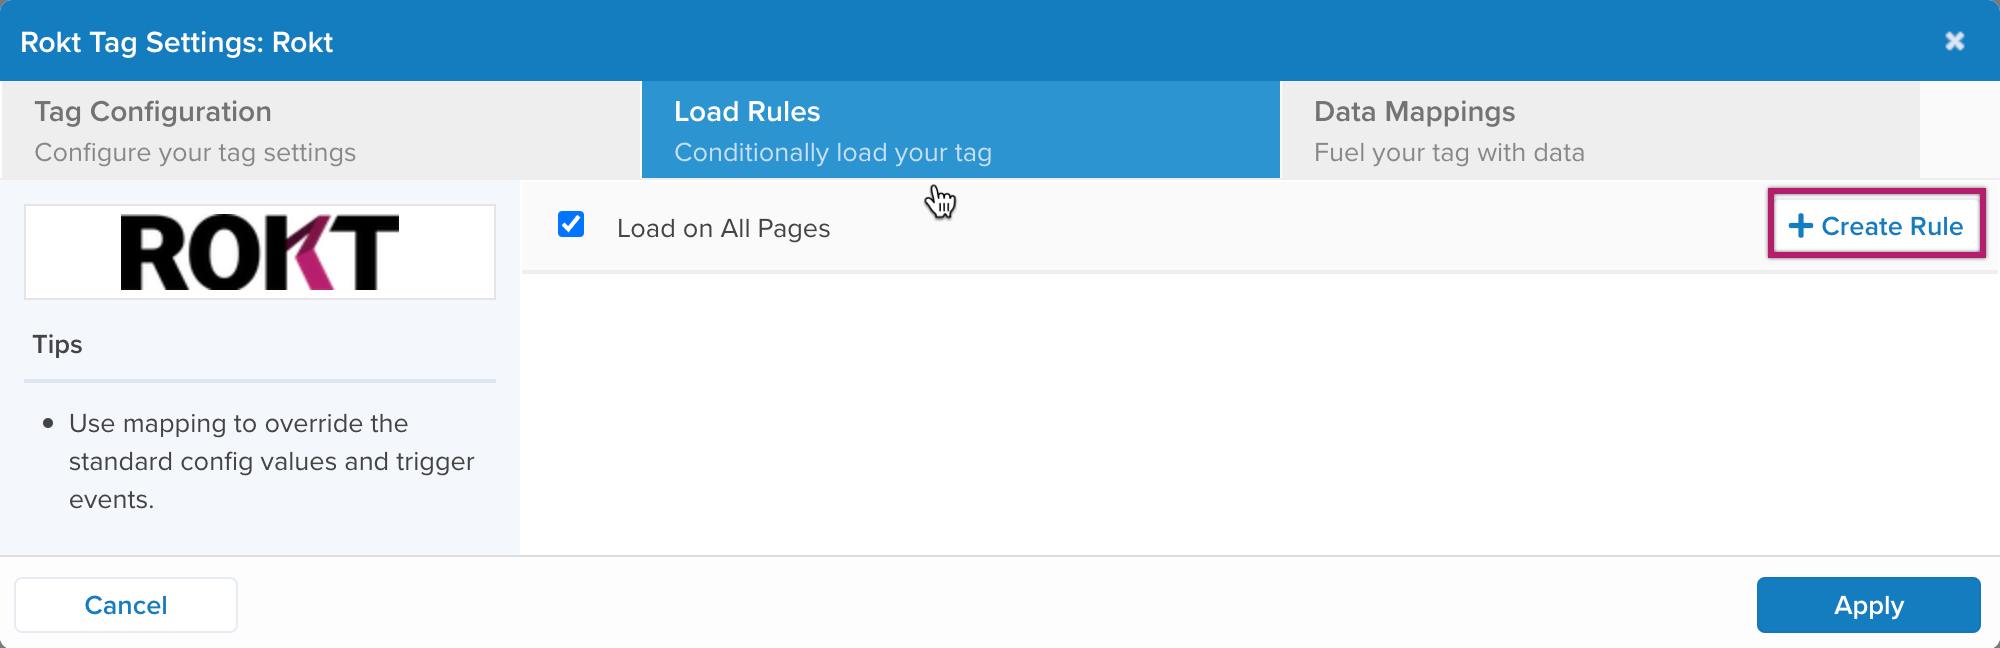
Task: Click the blue dialog header bar
Action: point(1000,41)
